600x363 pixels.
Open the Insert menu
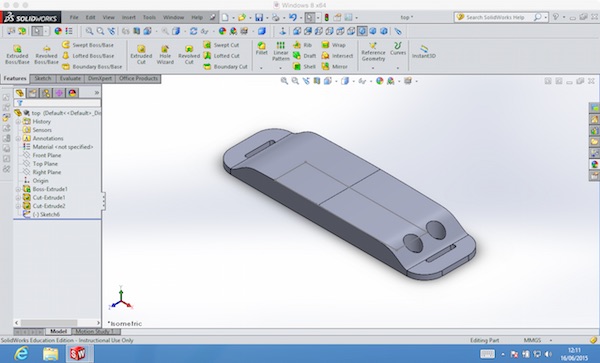click(x=129, y=17)
